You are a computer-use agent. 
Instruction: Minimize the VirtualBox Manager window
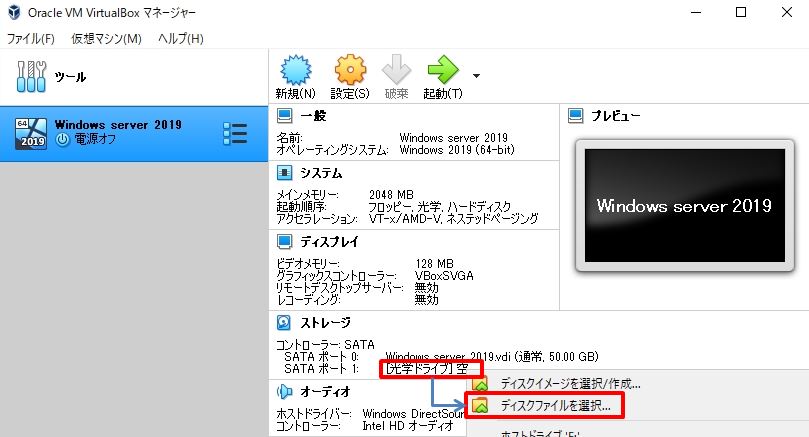696,12
